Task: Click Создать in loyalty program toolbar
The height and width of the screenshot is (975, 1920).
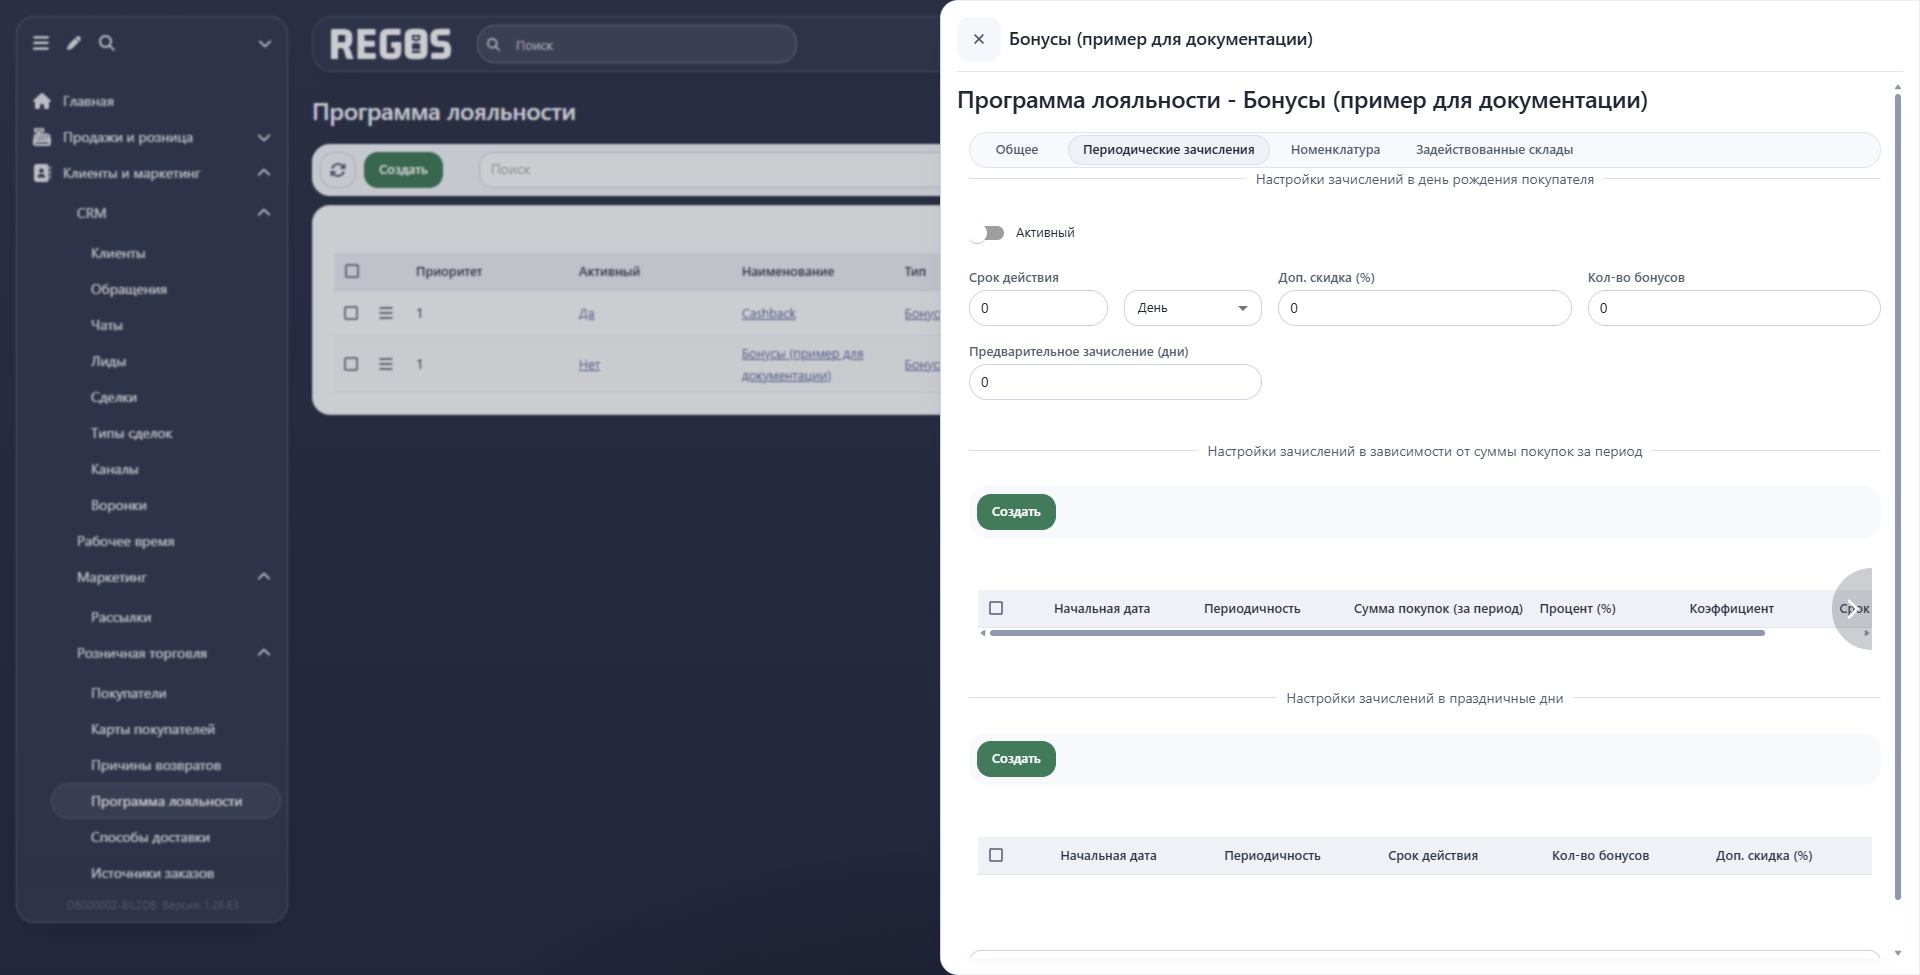Action: point(403,170)
